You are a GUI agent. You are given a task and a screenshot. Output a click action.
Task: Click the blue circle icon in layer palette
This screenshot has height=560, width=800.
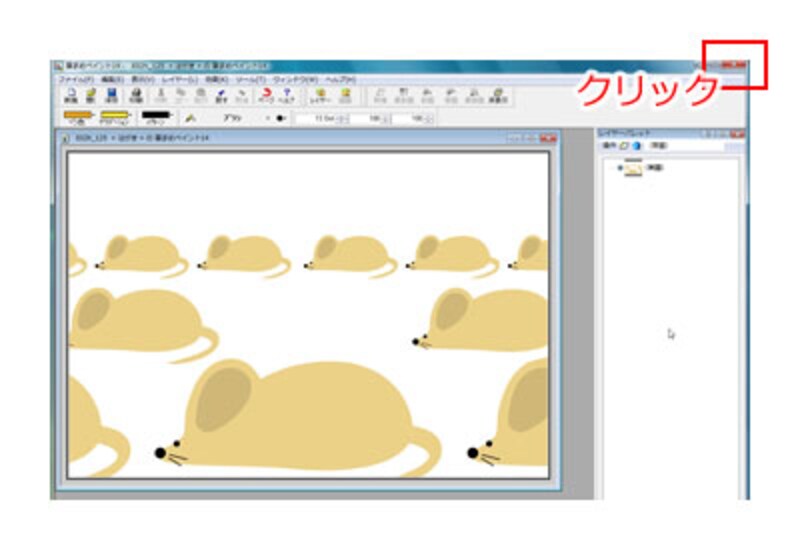point(636,146)
